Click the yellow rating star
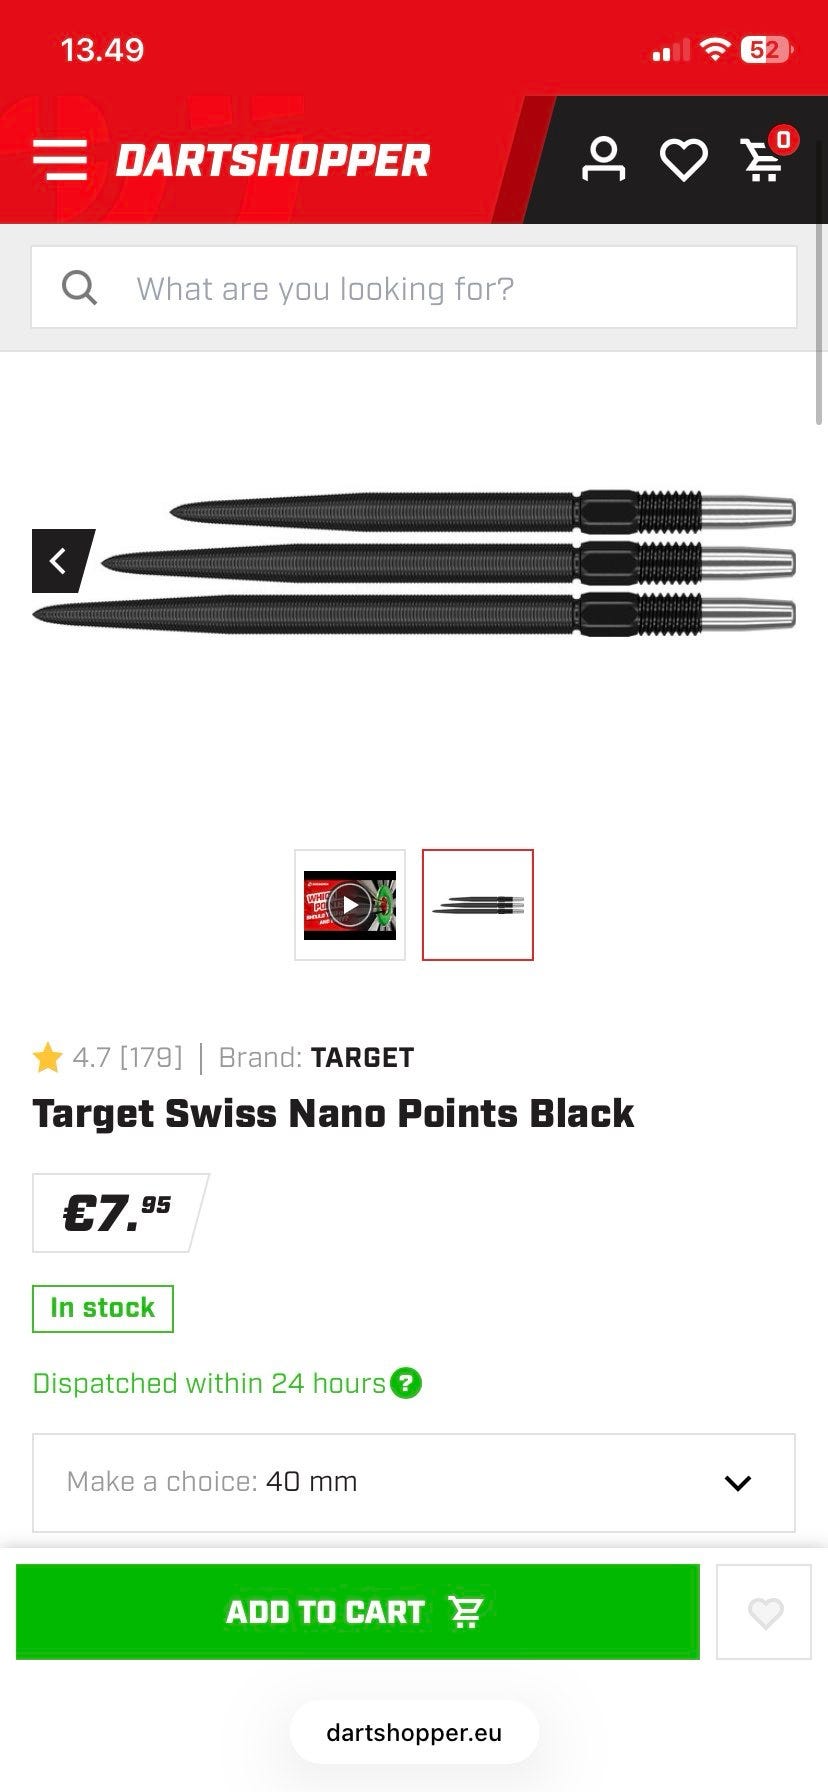The width and height of the screenshot is (828, 1792). (x=47, y=1058)
